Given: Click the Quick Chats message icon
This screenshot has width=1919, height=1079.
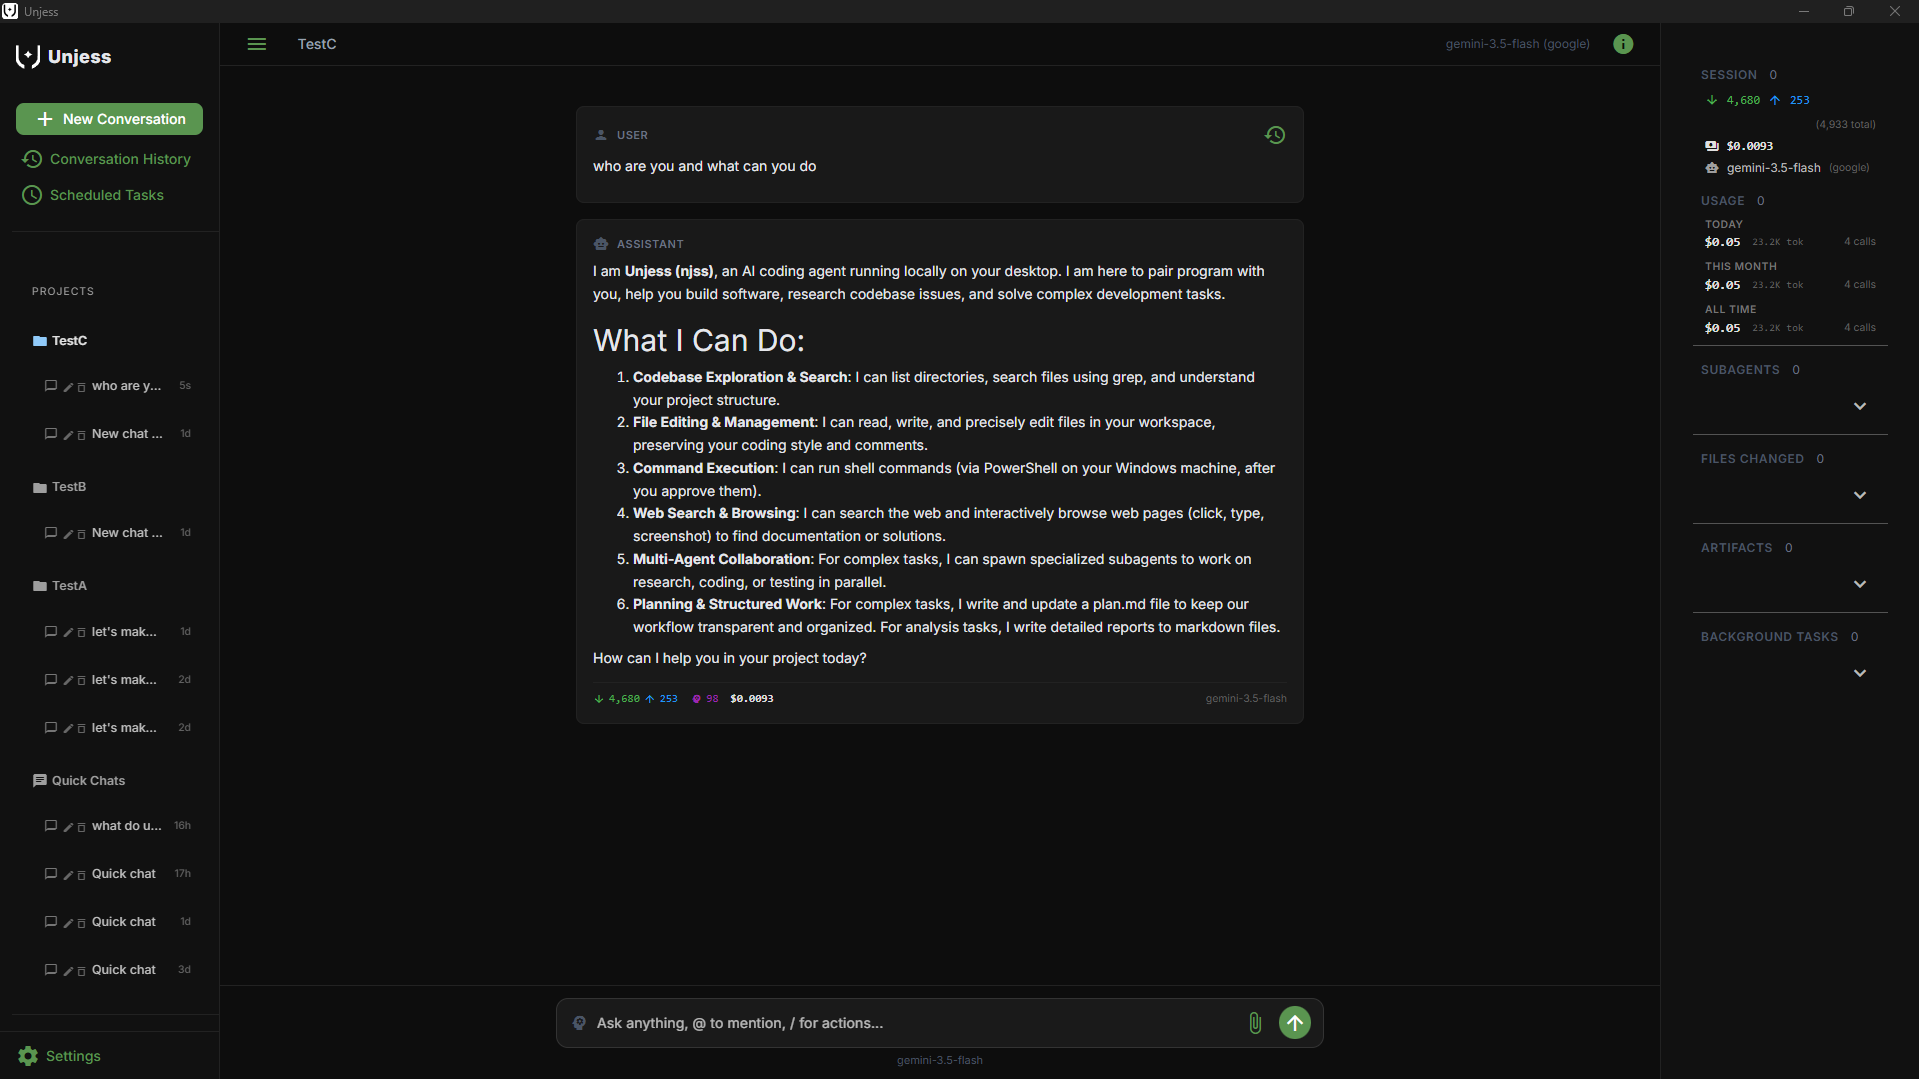Looking at the screenshot, I should click(x=40, y=781).
